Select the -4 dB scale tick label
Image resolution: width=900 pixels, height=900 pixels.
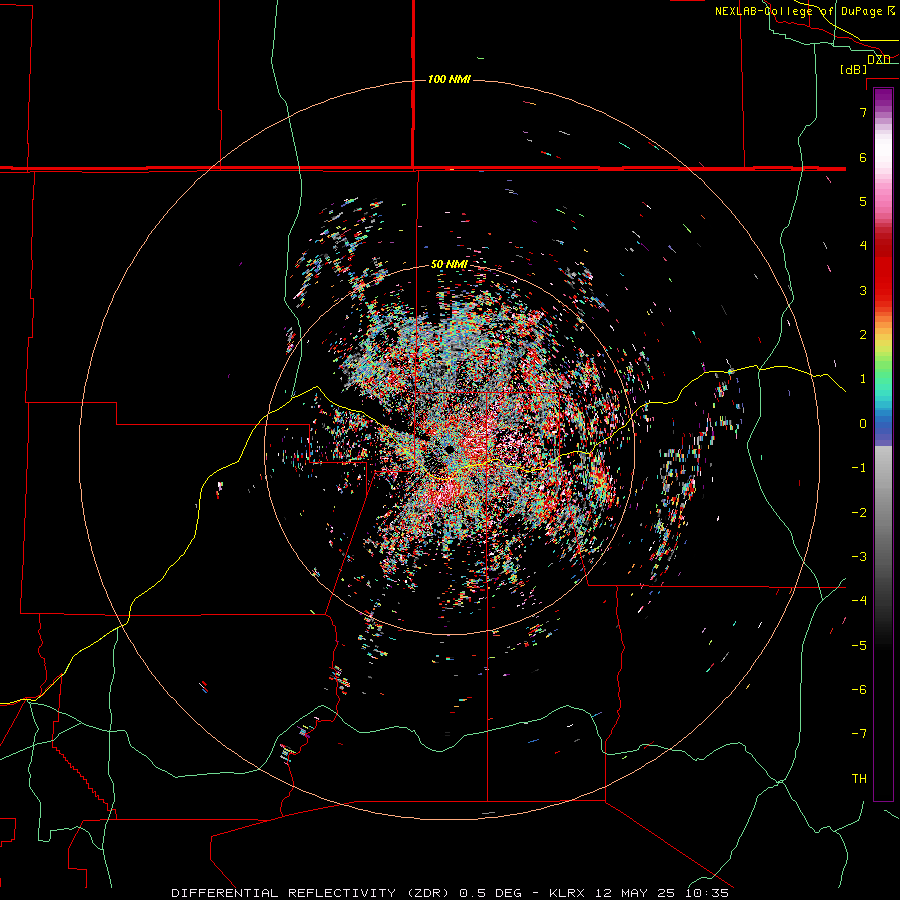coord(859,601)
